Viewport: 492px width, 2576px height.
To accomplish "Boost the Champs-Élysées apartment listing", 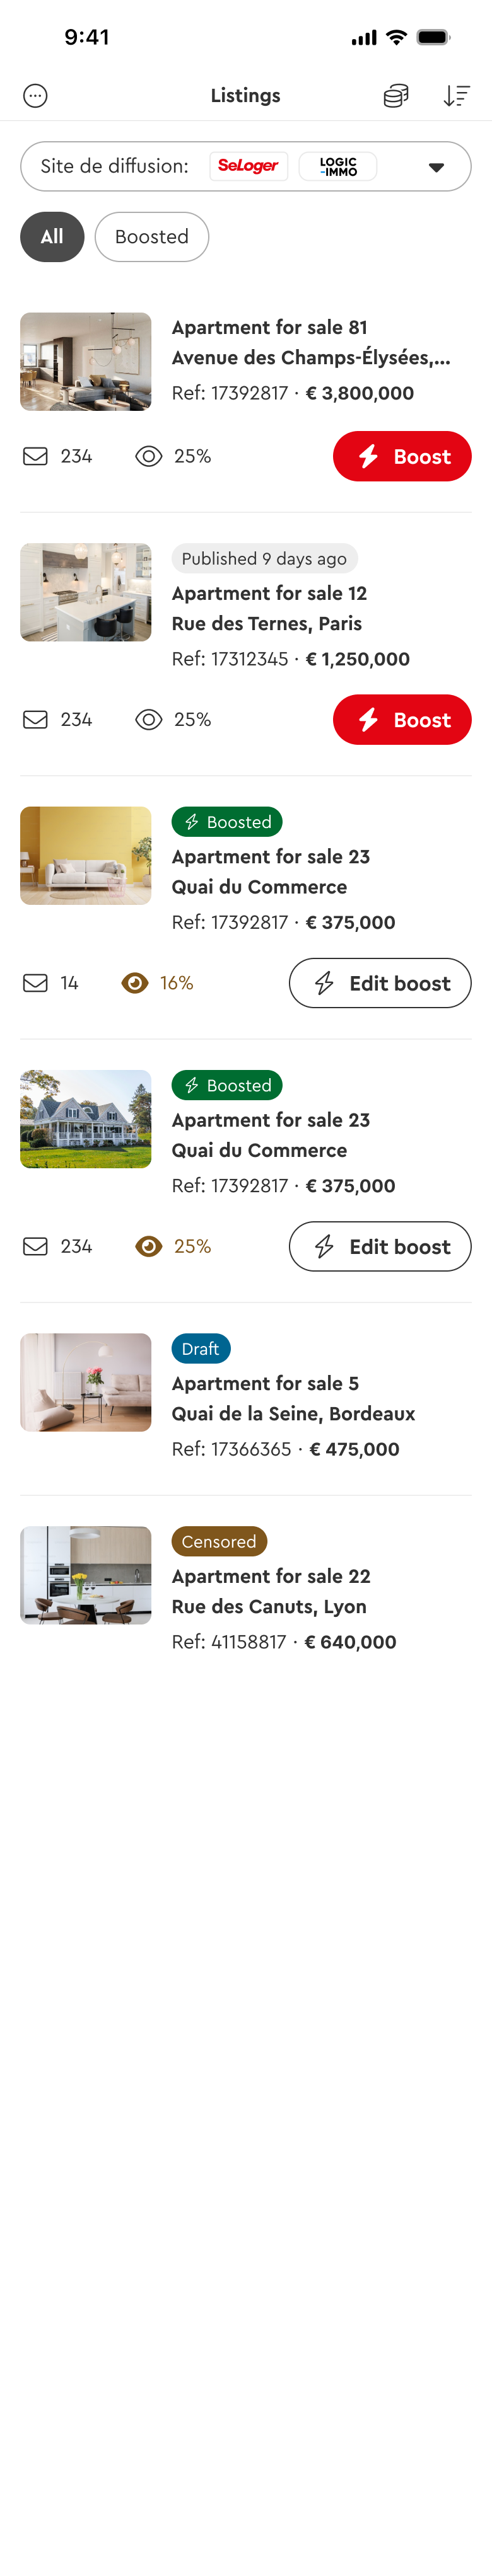I will (402, 457).
